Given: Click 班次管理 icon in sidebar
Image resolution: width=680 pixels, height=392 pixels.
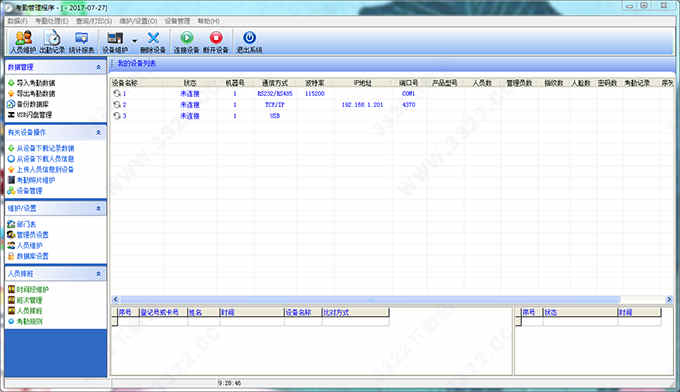Looking at the screenshot, I should pos(11,300).
